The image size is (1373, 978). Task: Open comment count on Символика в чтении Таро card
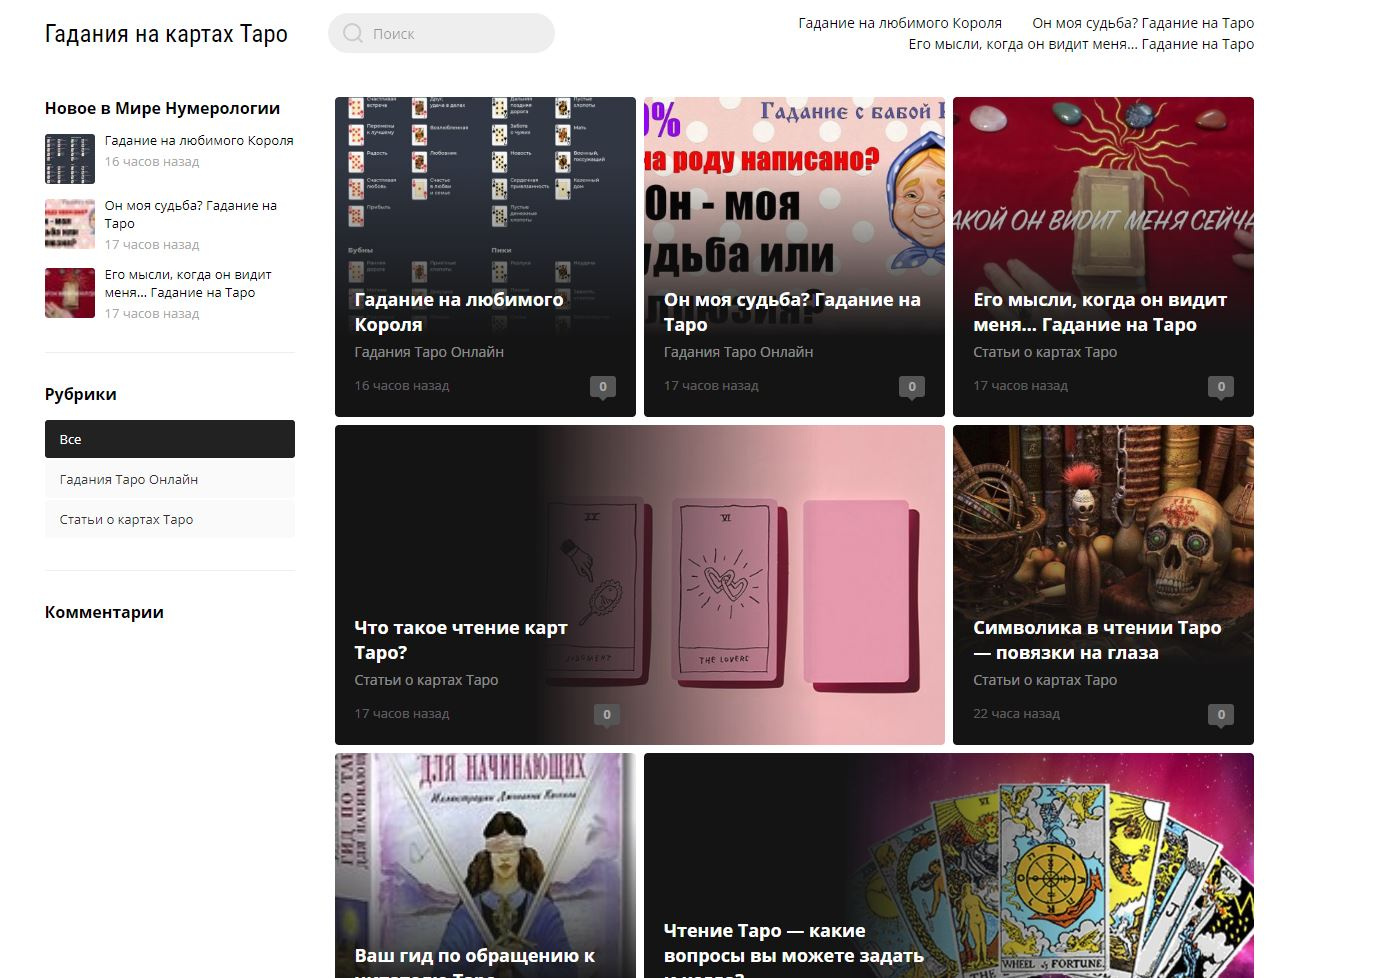pyautogui.click(x=1220, y=715)
